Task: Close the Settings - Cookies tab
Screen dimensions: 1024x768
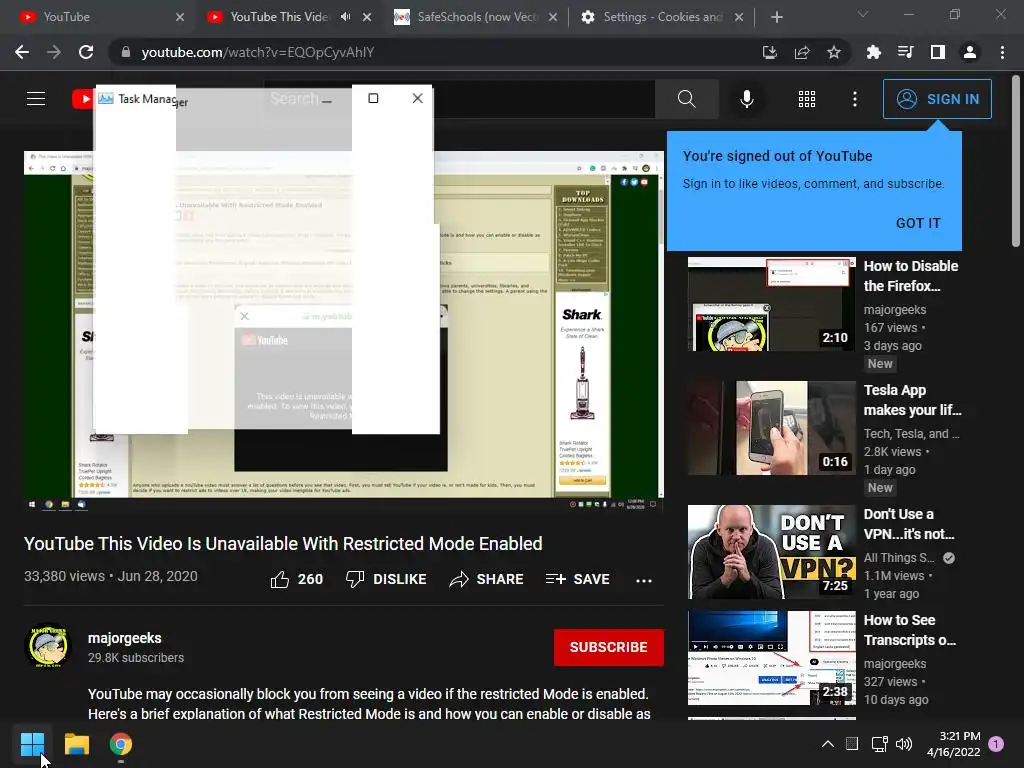Action: point(739,17)
